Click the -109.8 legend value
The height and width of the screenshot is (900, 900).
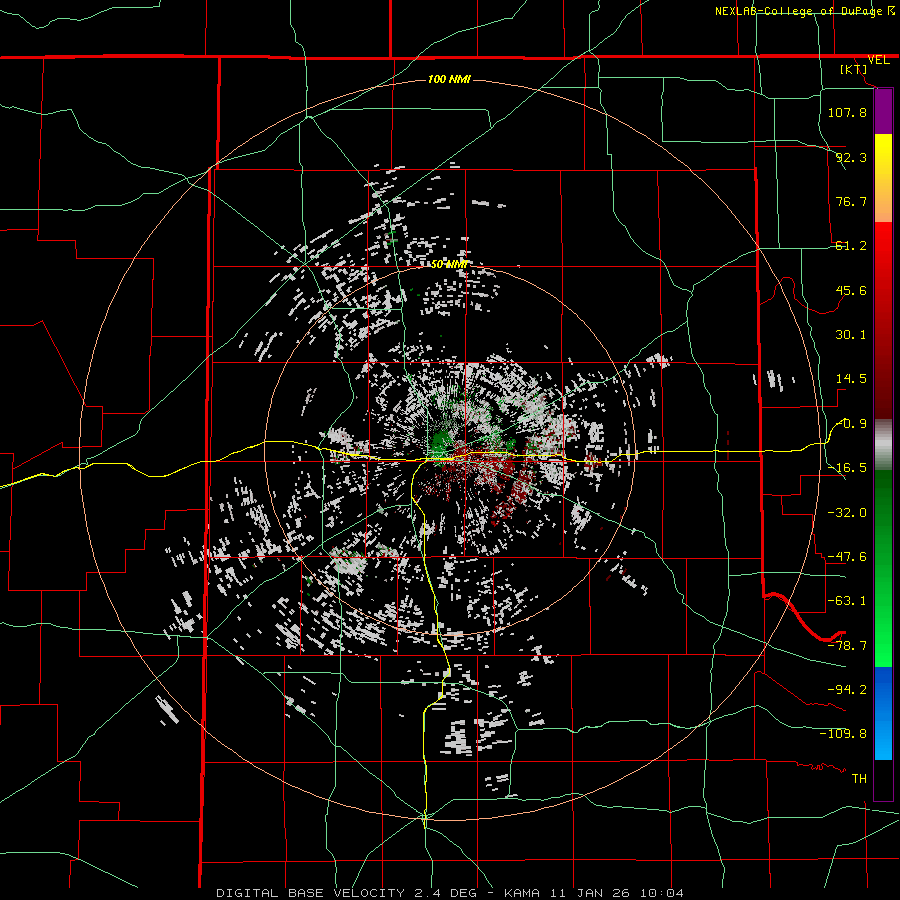(843, 734)
